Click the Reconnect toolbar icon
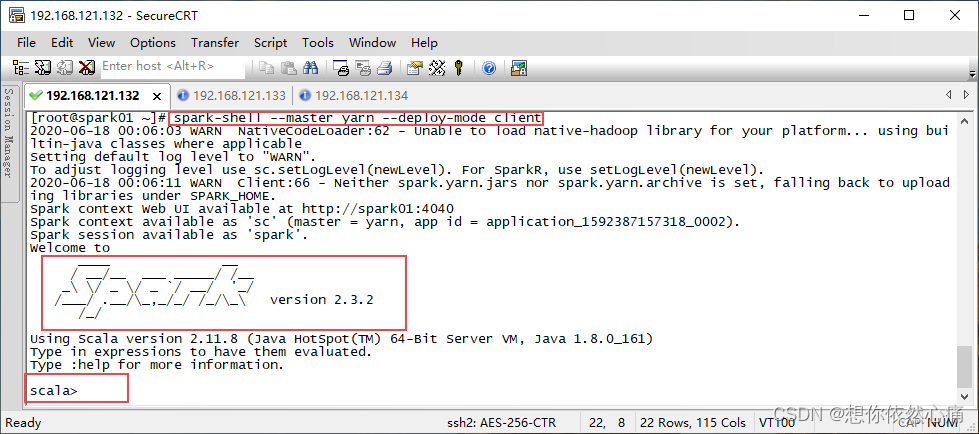The image size is (979, 434). [x=65, y=67]
